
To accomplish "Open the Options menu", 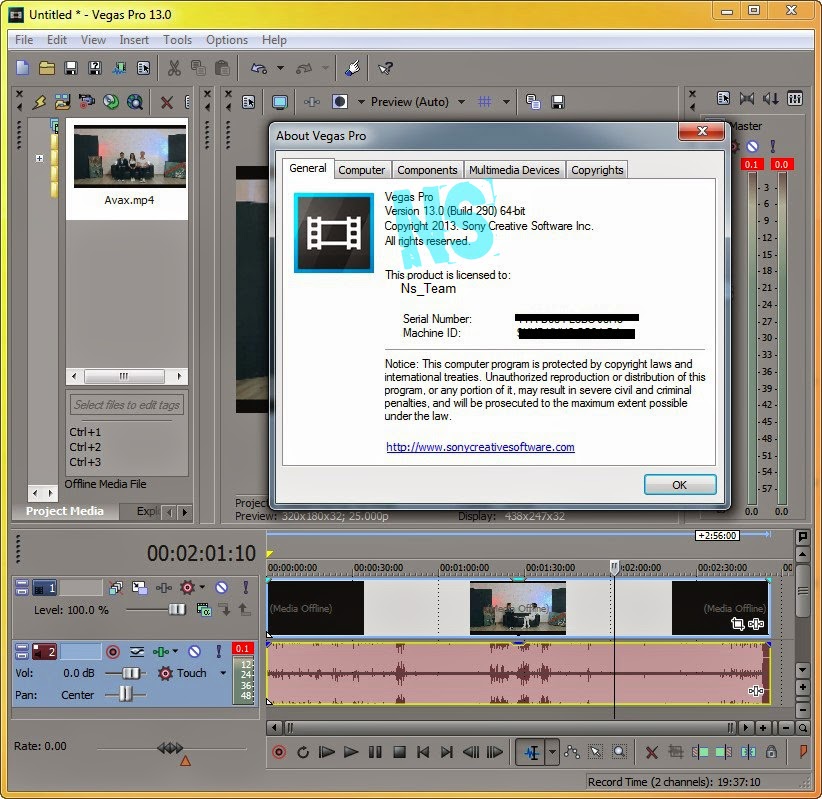I will coord(226,40).
